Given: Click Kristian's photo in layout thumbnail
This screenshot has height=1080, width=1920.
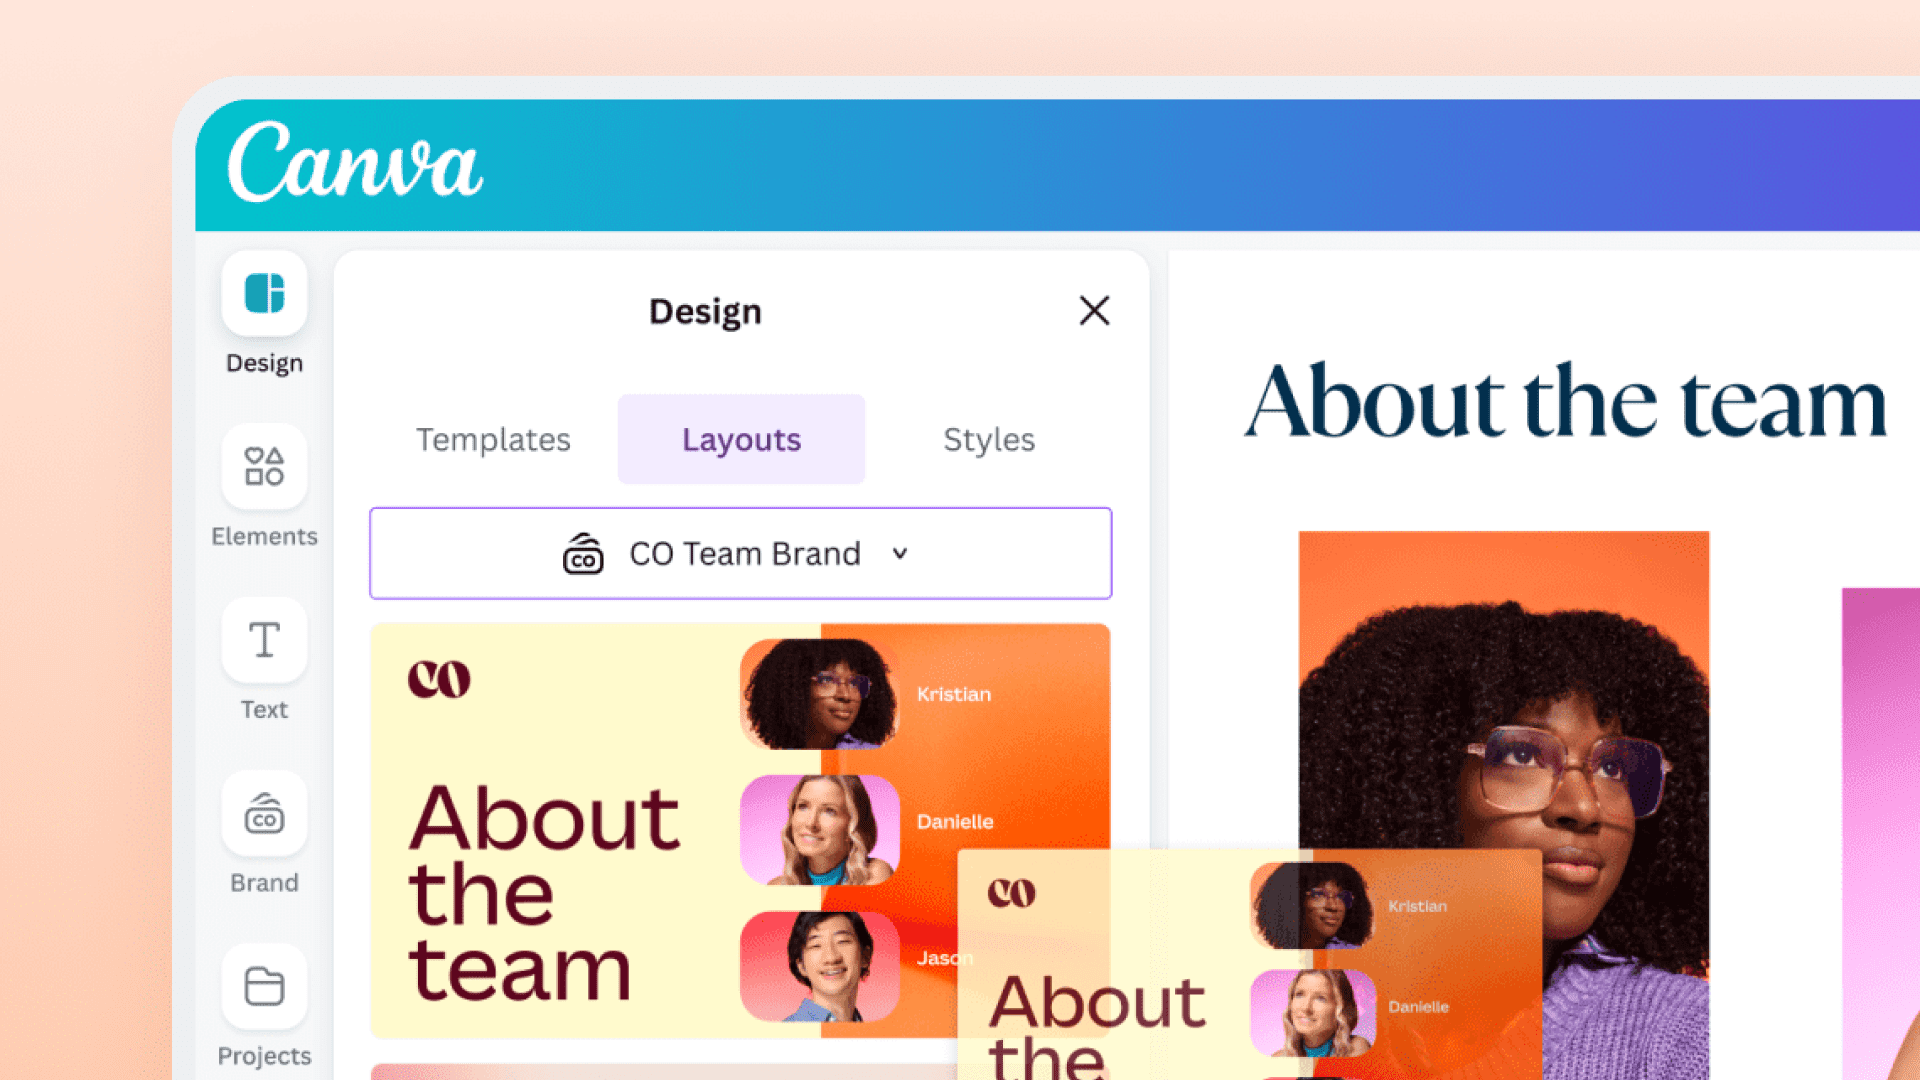Looking at the screenshot, I should (x=819, y=694).
